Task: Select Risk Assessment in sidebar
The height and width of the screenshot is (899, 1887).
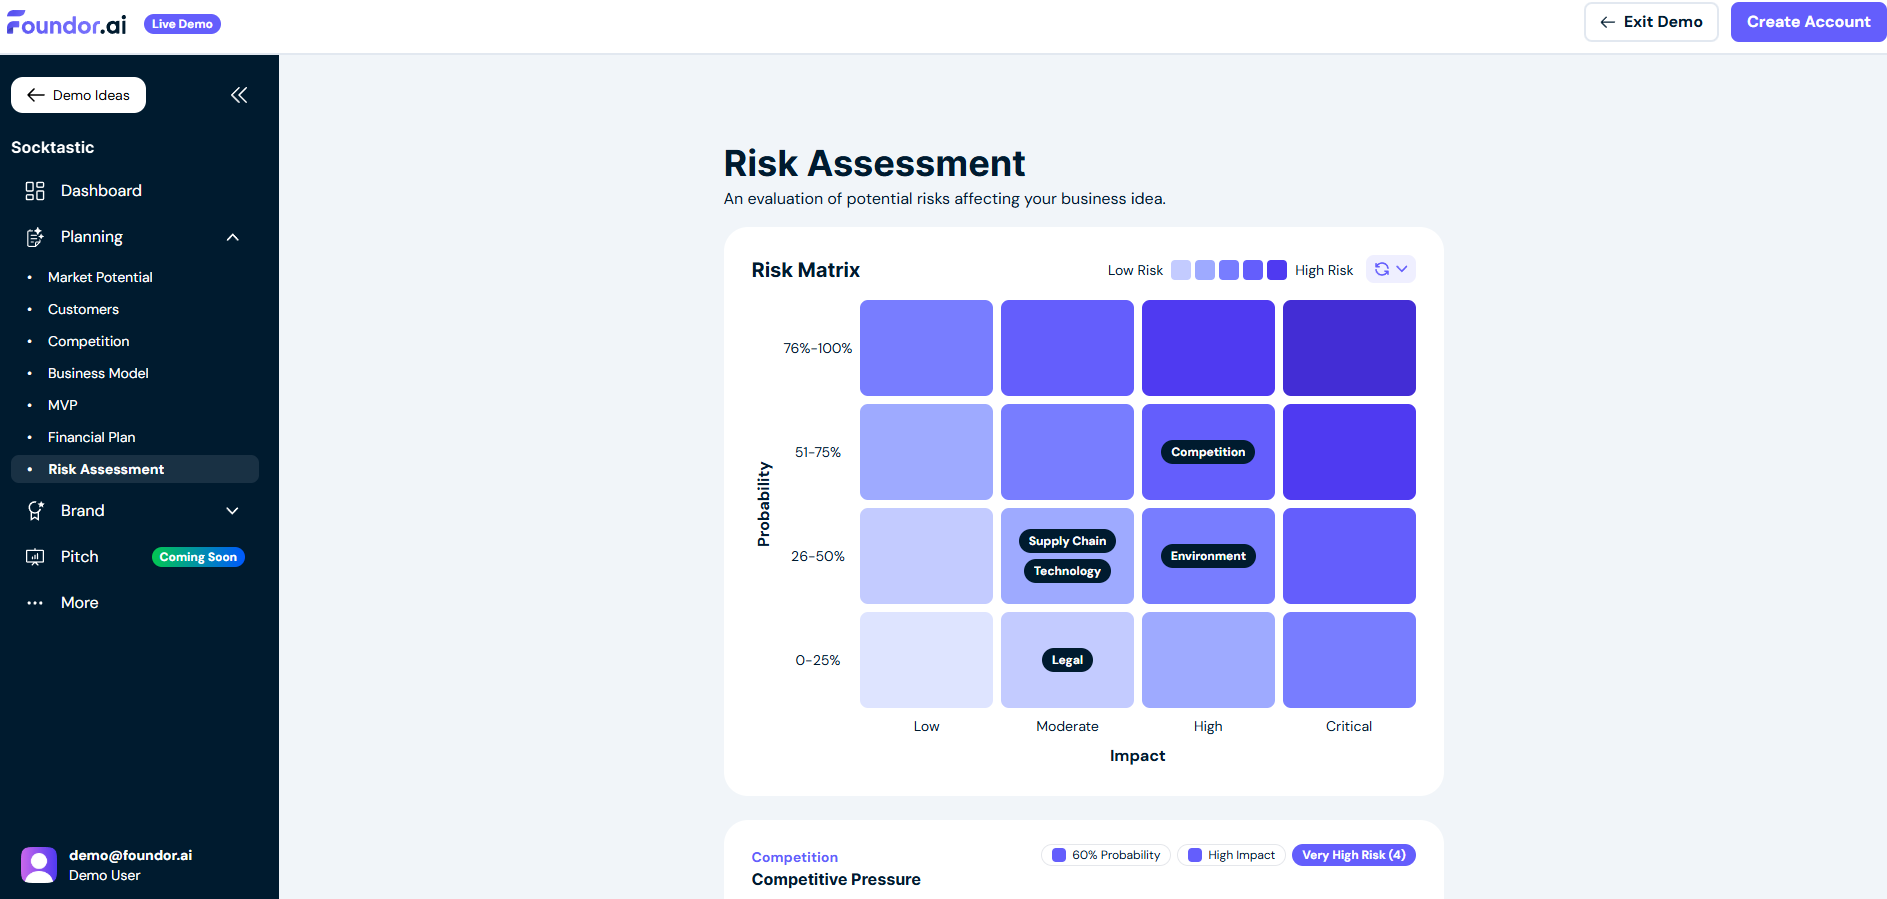Action: [x=135, y=469]
